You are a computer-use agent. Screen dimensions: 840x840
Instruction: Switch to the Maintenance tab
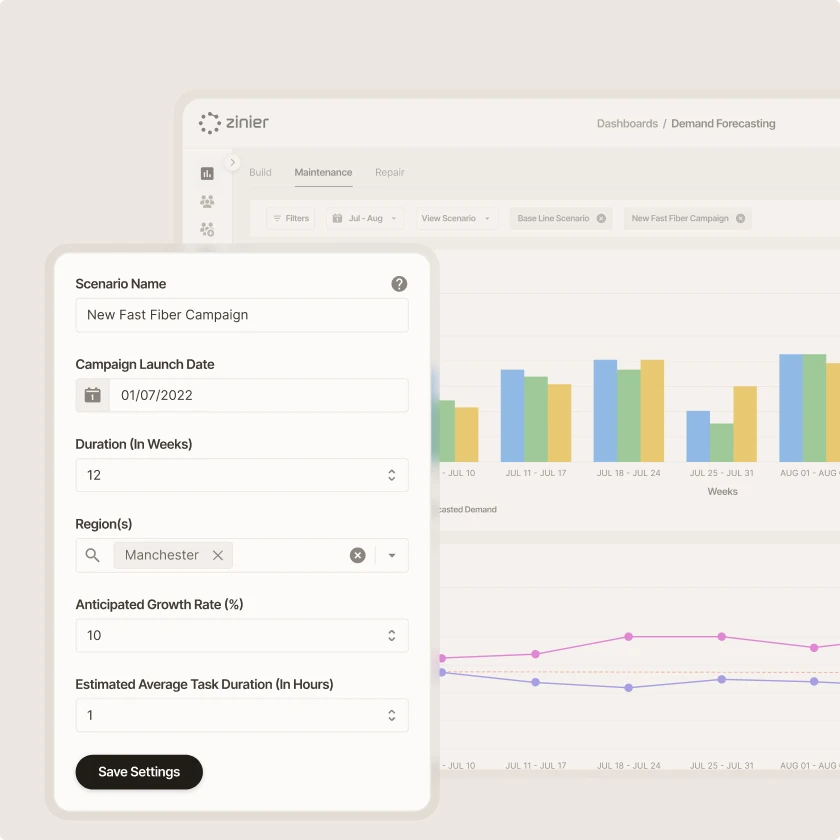tap(323, 172)
